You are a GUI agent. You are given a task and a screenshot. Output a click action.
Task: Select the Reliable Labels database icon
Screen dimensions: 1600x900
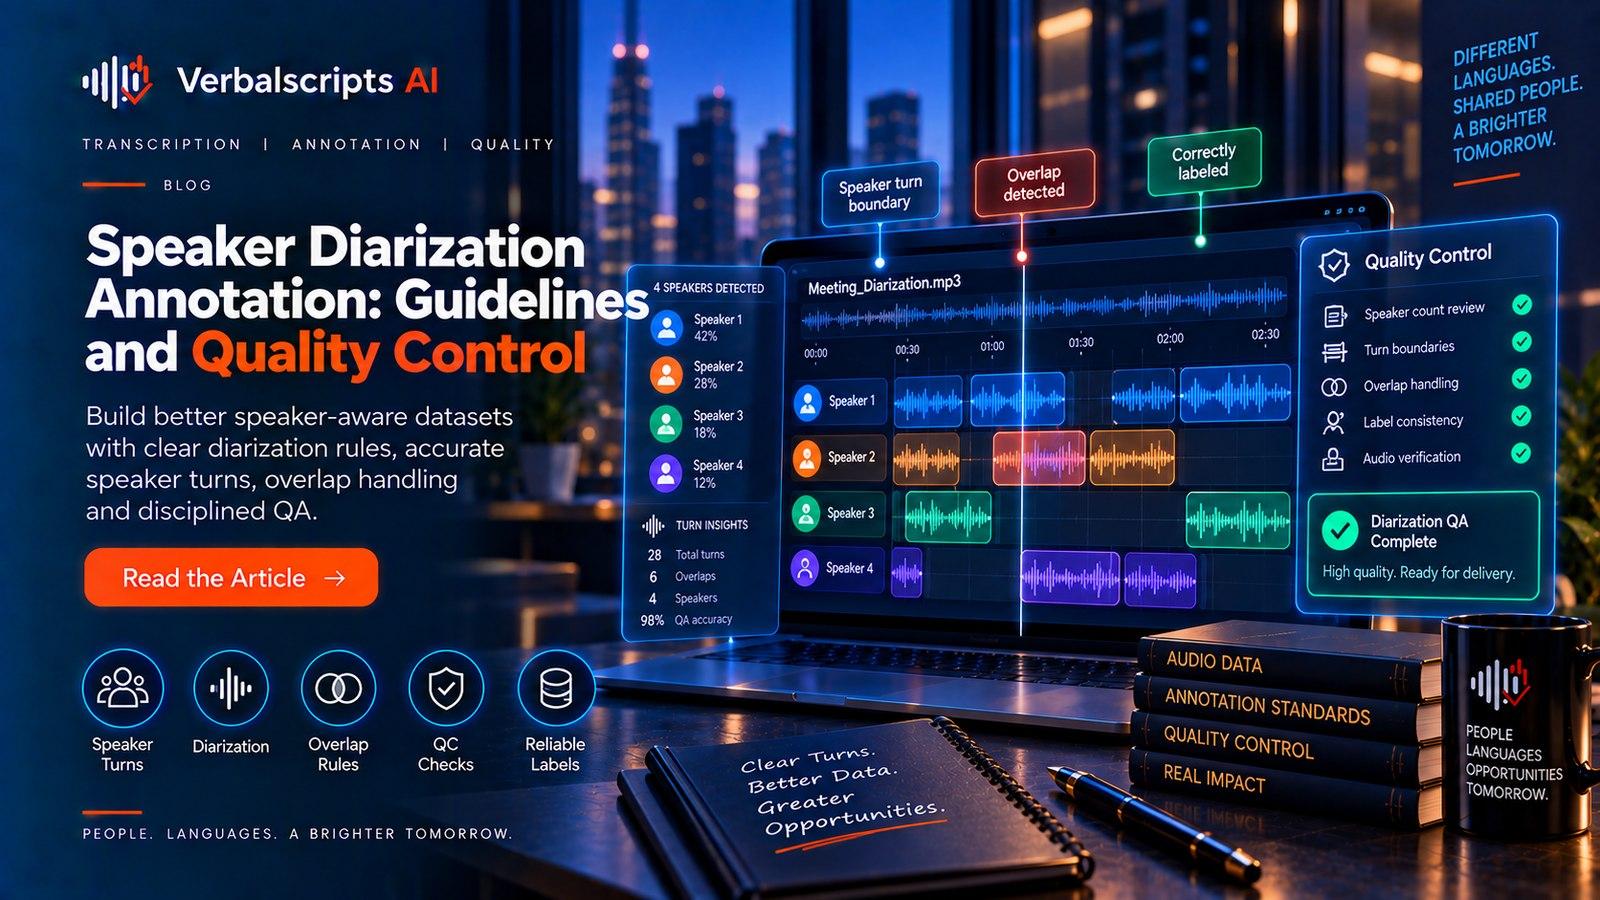(556, 688)
